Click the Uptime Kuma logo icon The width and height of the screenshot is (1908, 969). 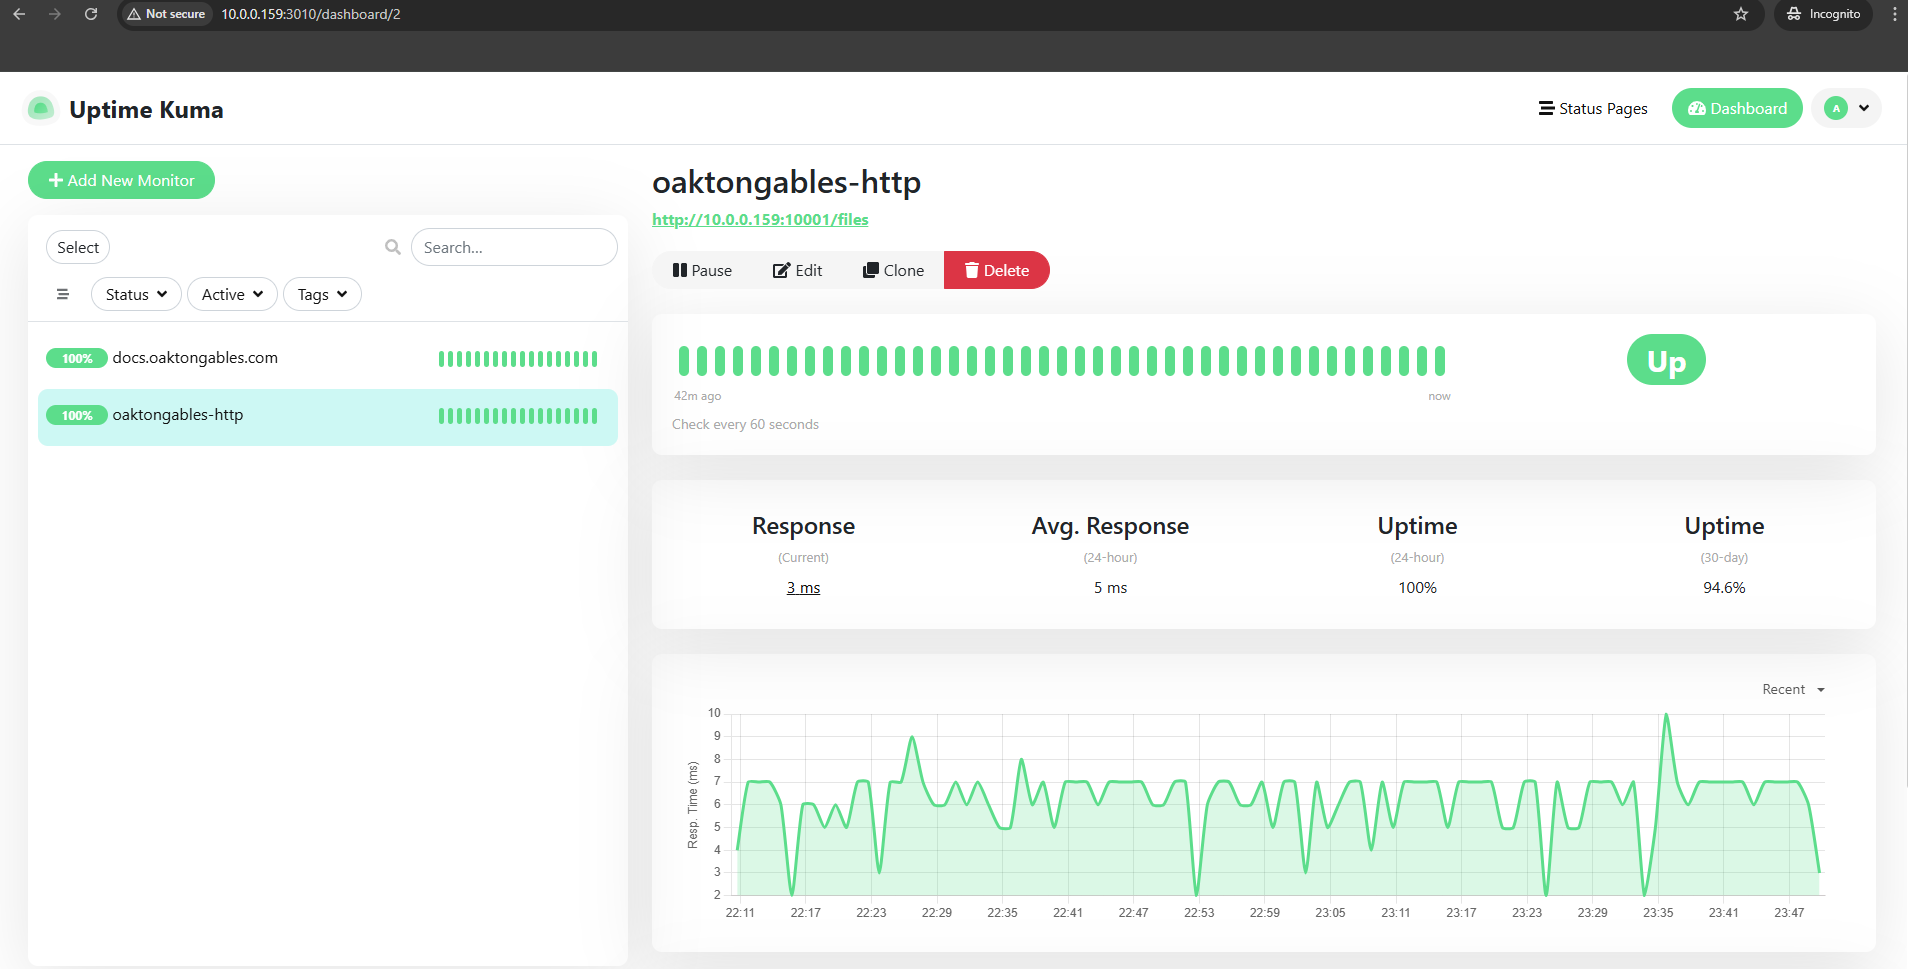tap(41, 109)
